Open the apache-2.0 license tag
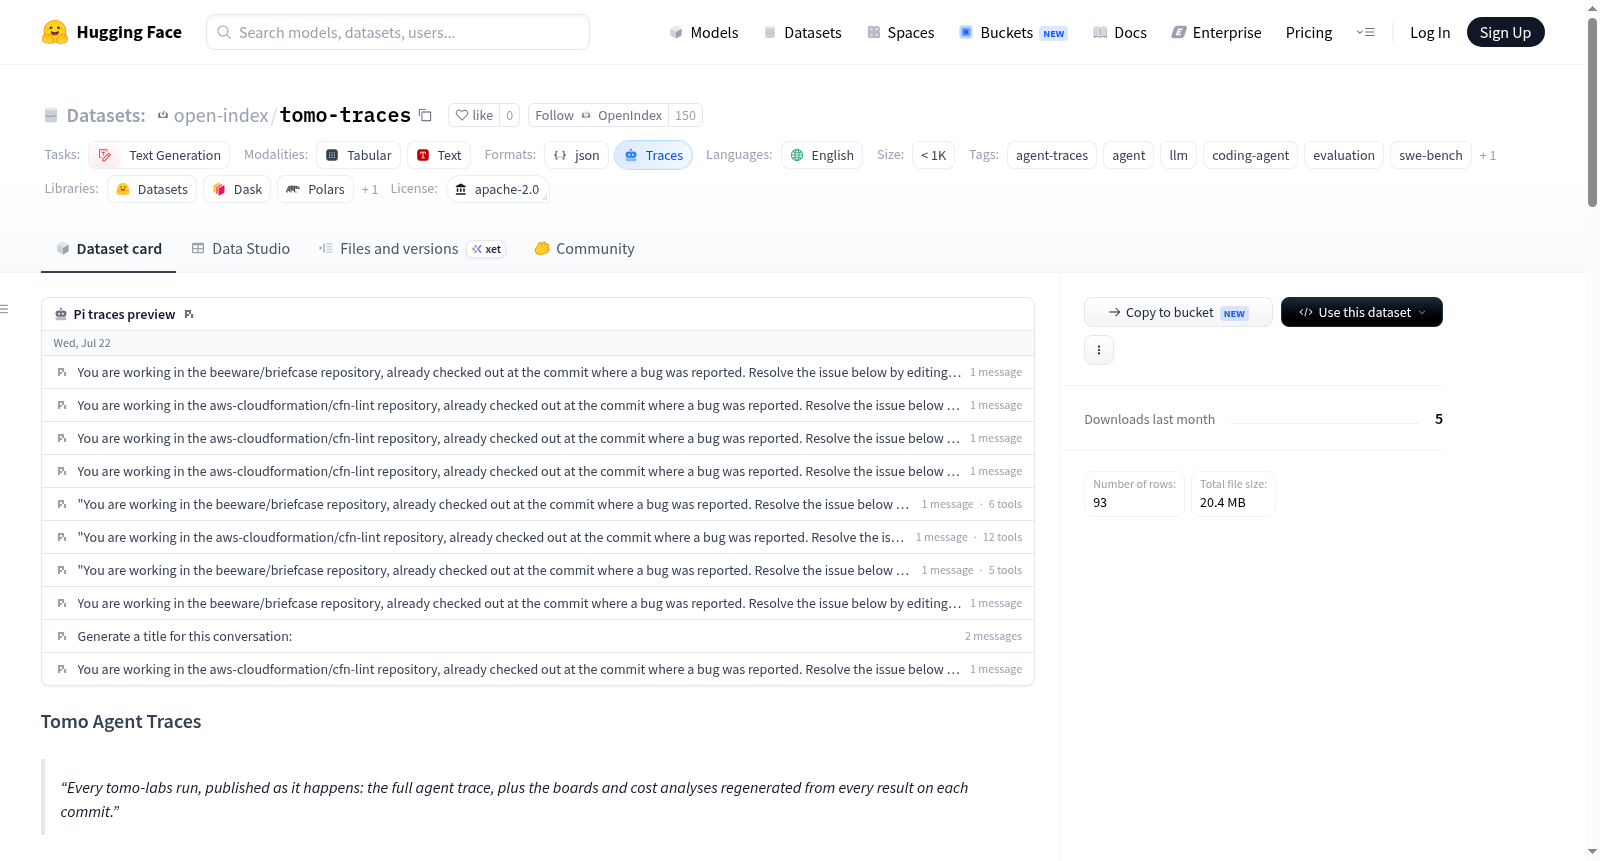The height and width of the screenshot is (861, 1600). (497, 189)
